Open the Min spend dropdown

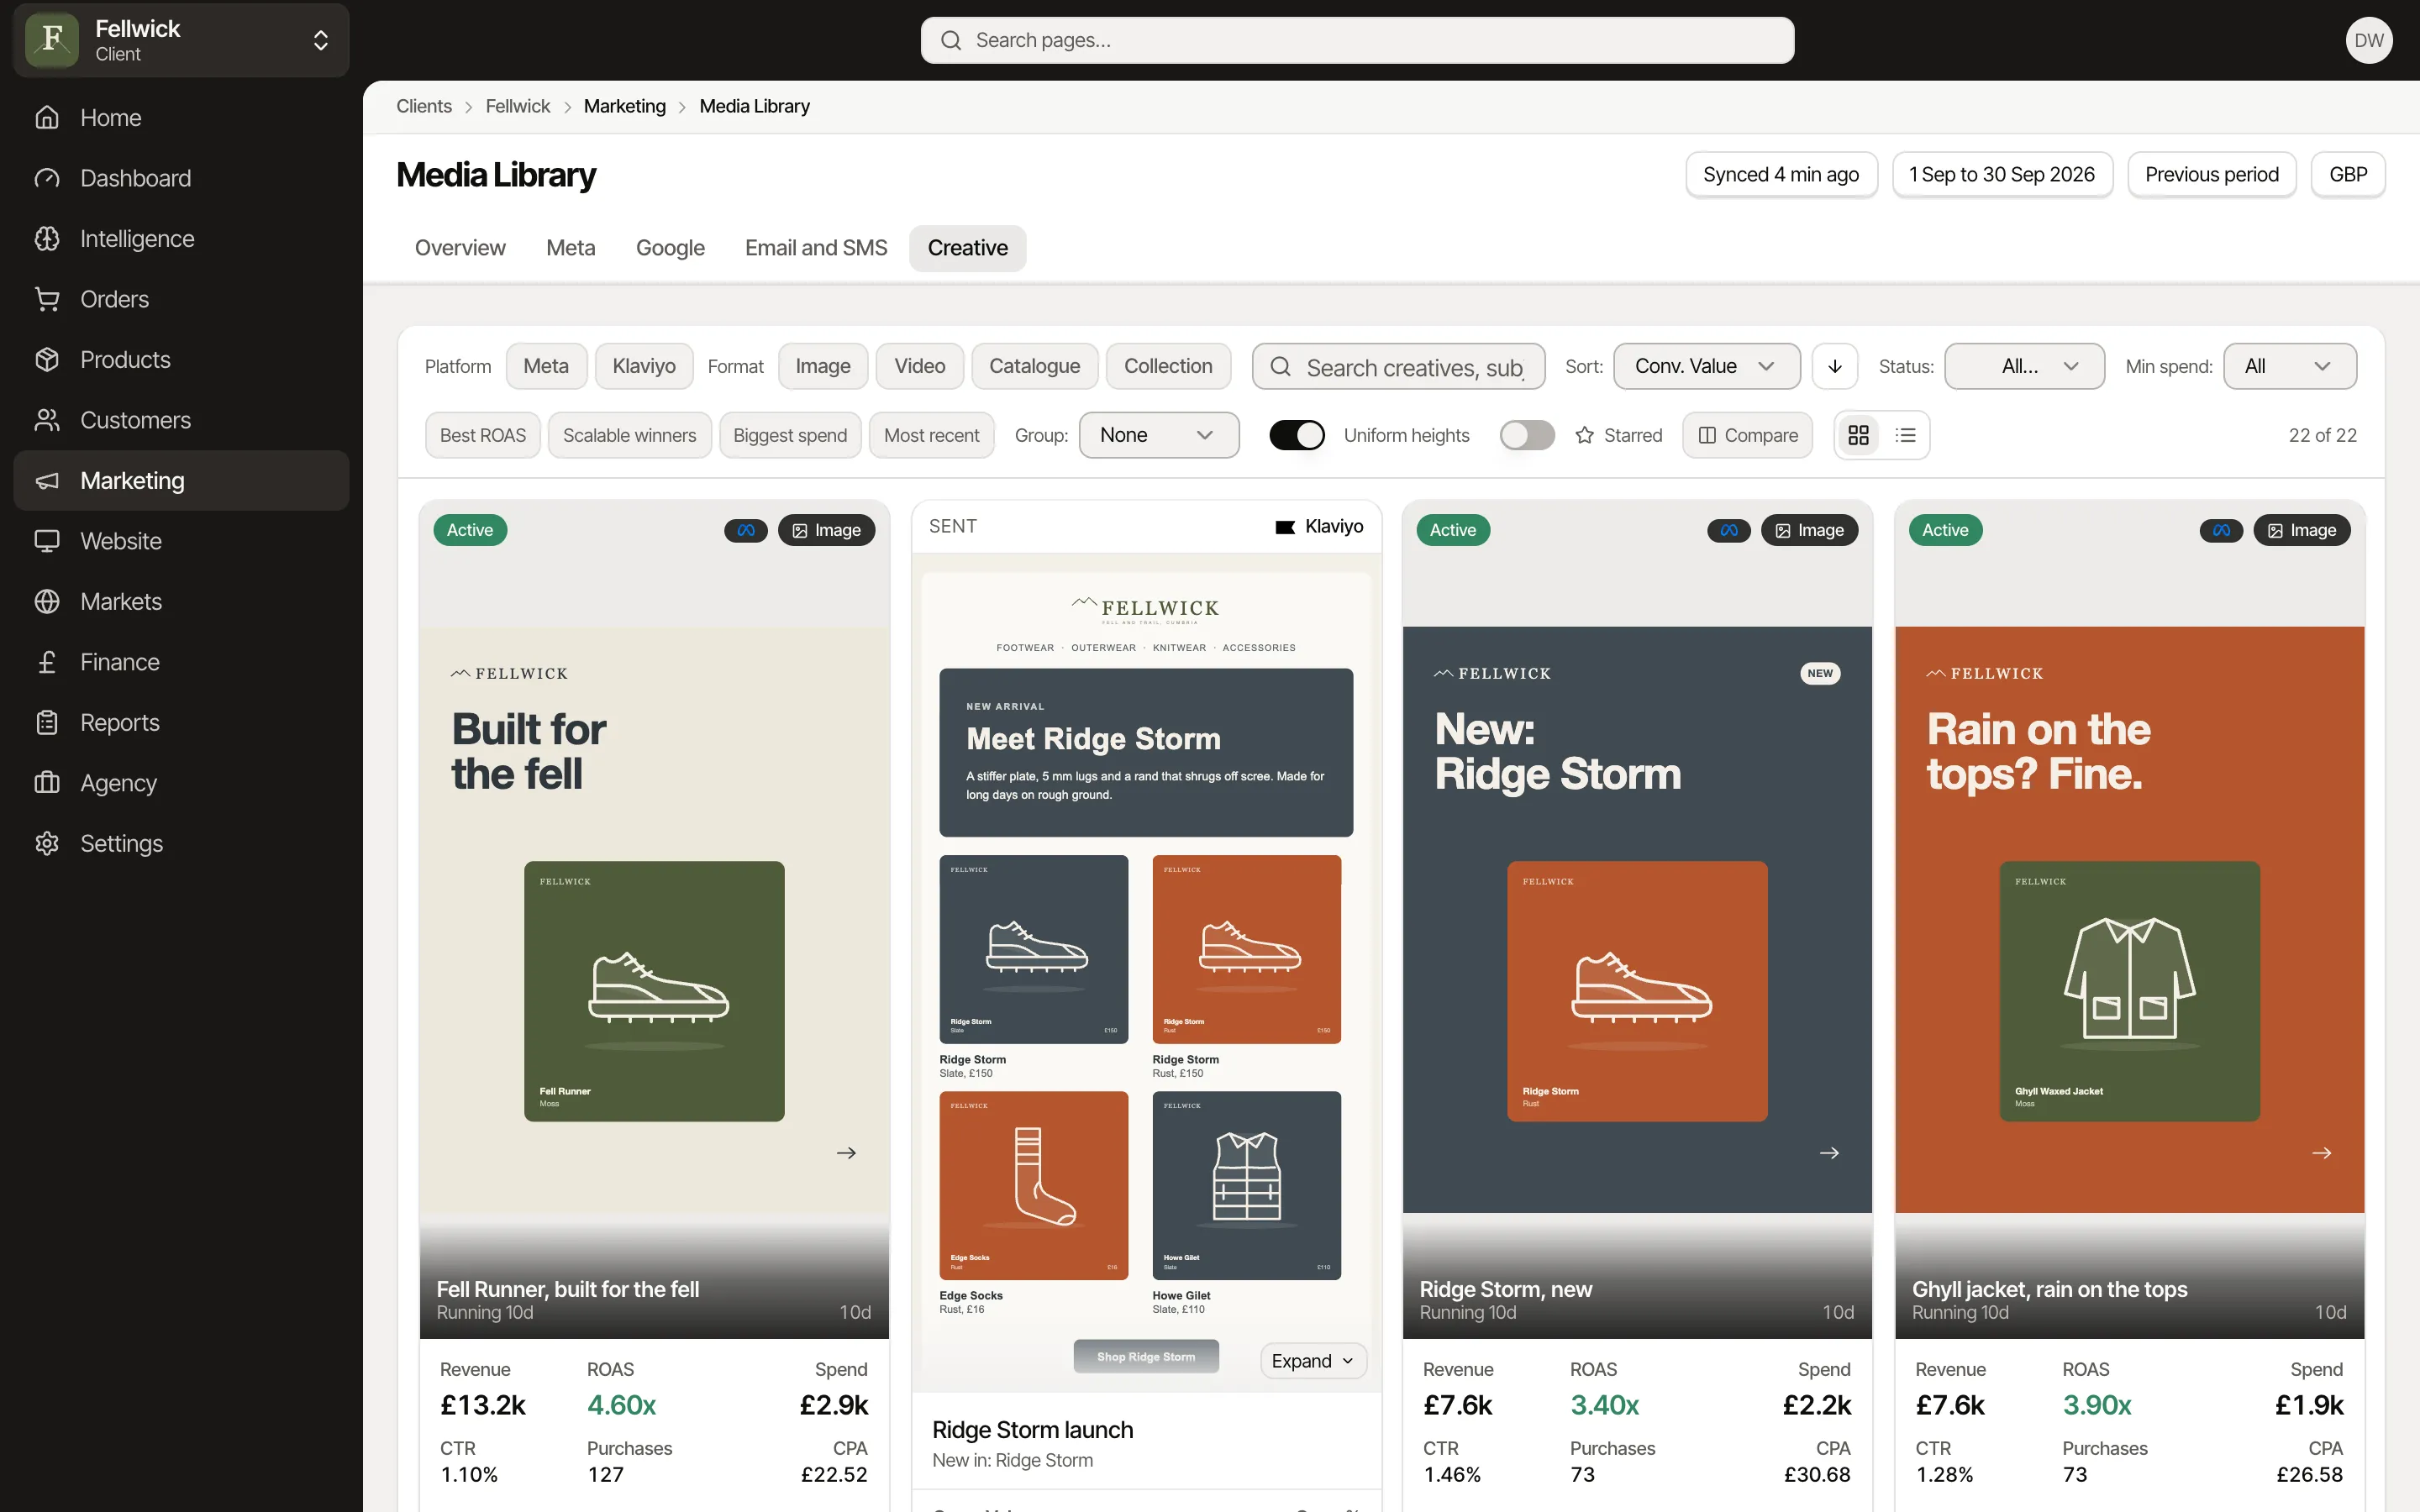(x=2289, y=366)
